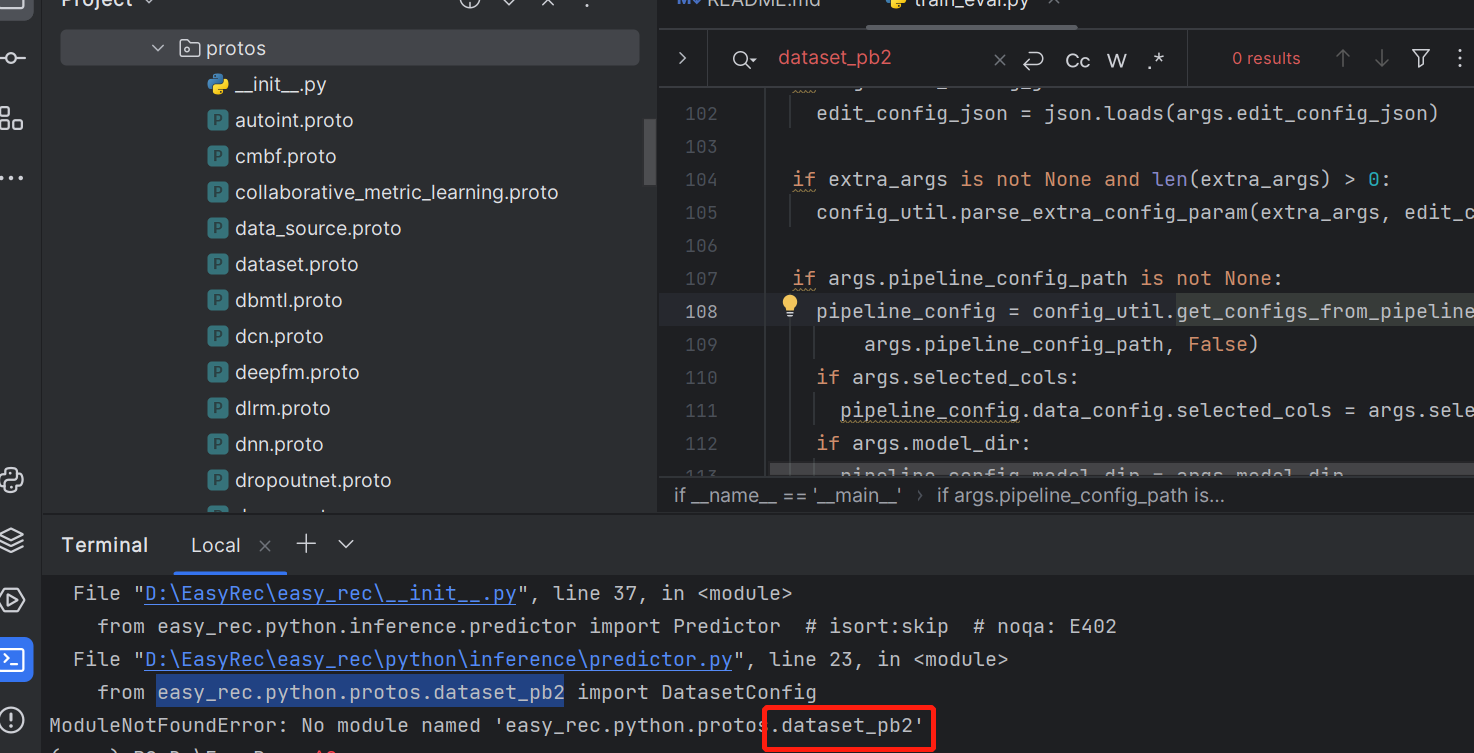Image resolution: width=1474 pixels, height=753 pixels.
Task: Open search filter options funnel
Action: coord(1421,59)
